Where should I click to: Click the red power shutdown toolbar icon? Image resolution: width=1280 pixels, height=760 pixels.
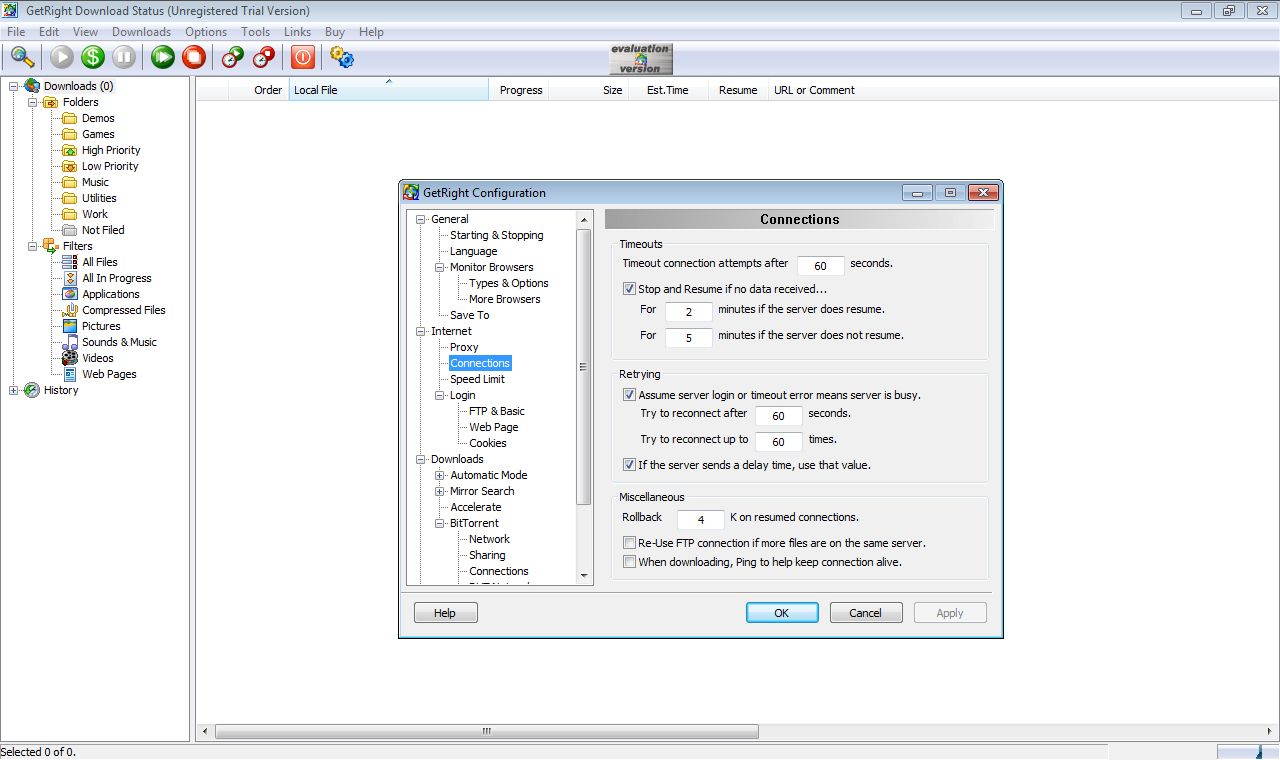pos(303,57)
